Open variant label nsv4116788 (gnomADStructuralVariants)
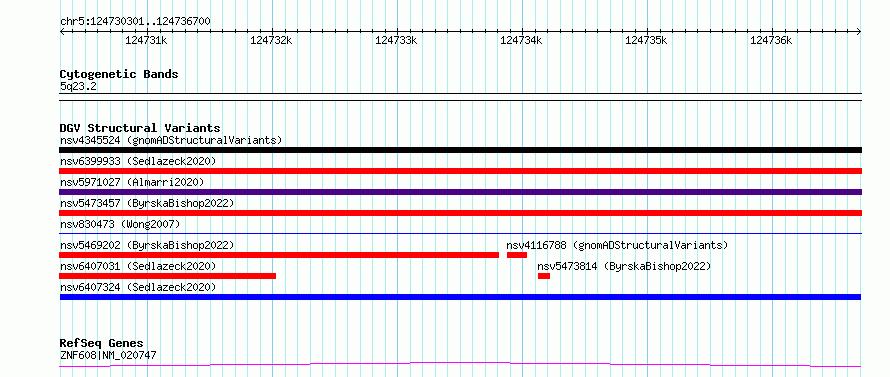This screenshot has width=890, height=377. point(617,245)
